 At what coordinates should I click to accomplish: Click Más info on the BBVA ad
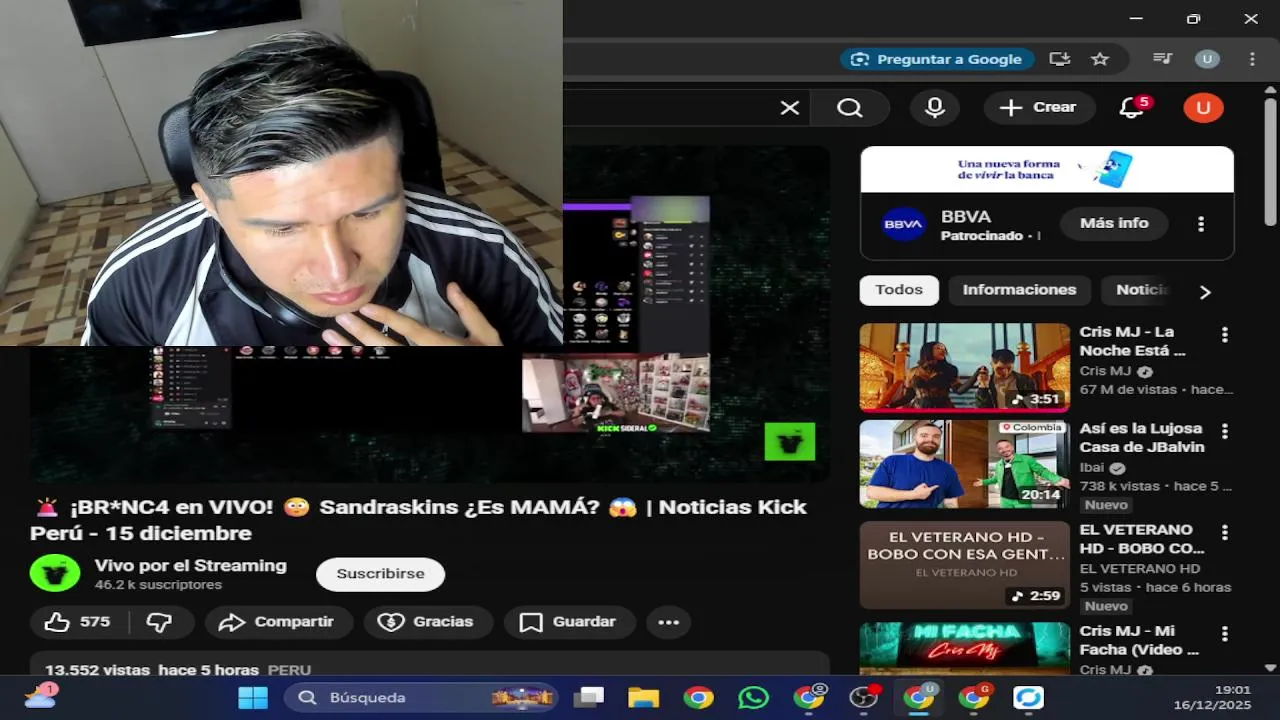(1114, 223)
